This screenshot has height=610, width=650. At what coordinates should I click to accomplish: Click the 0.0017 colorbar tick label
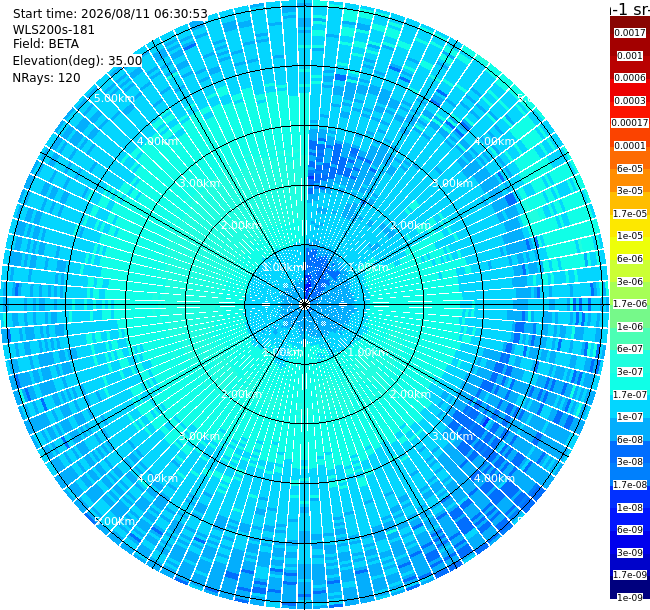point(630,33)
